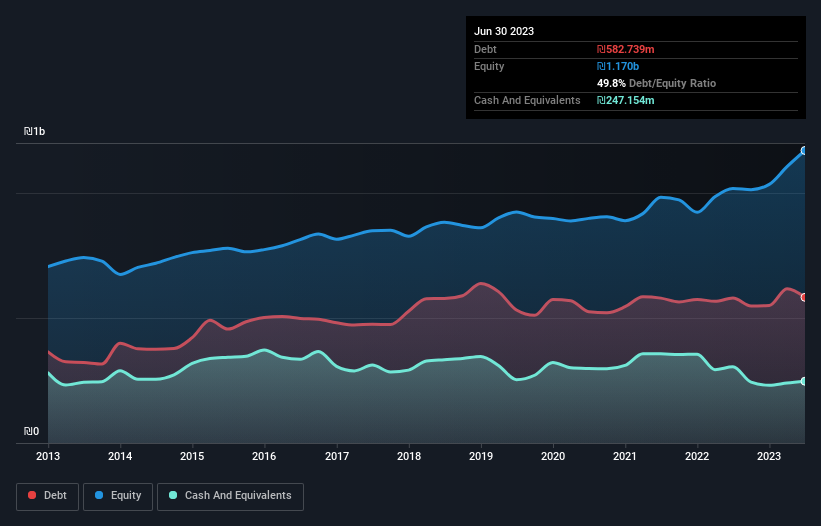Toggle Cash And Equivalents legend button
821x526 pixels.
click(230, 496)
